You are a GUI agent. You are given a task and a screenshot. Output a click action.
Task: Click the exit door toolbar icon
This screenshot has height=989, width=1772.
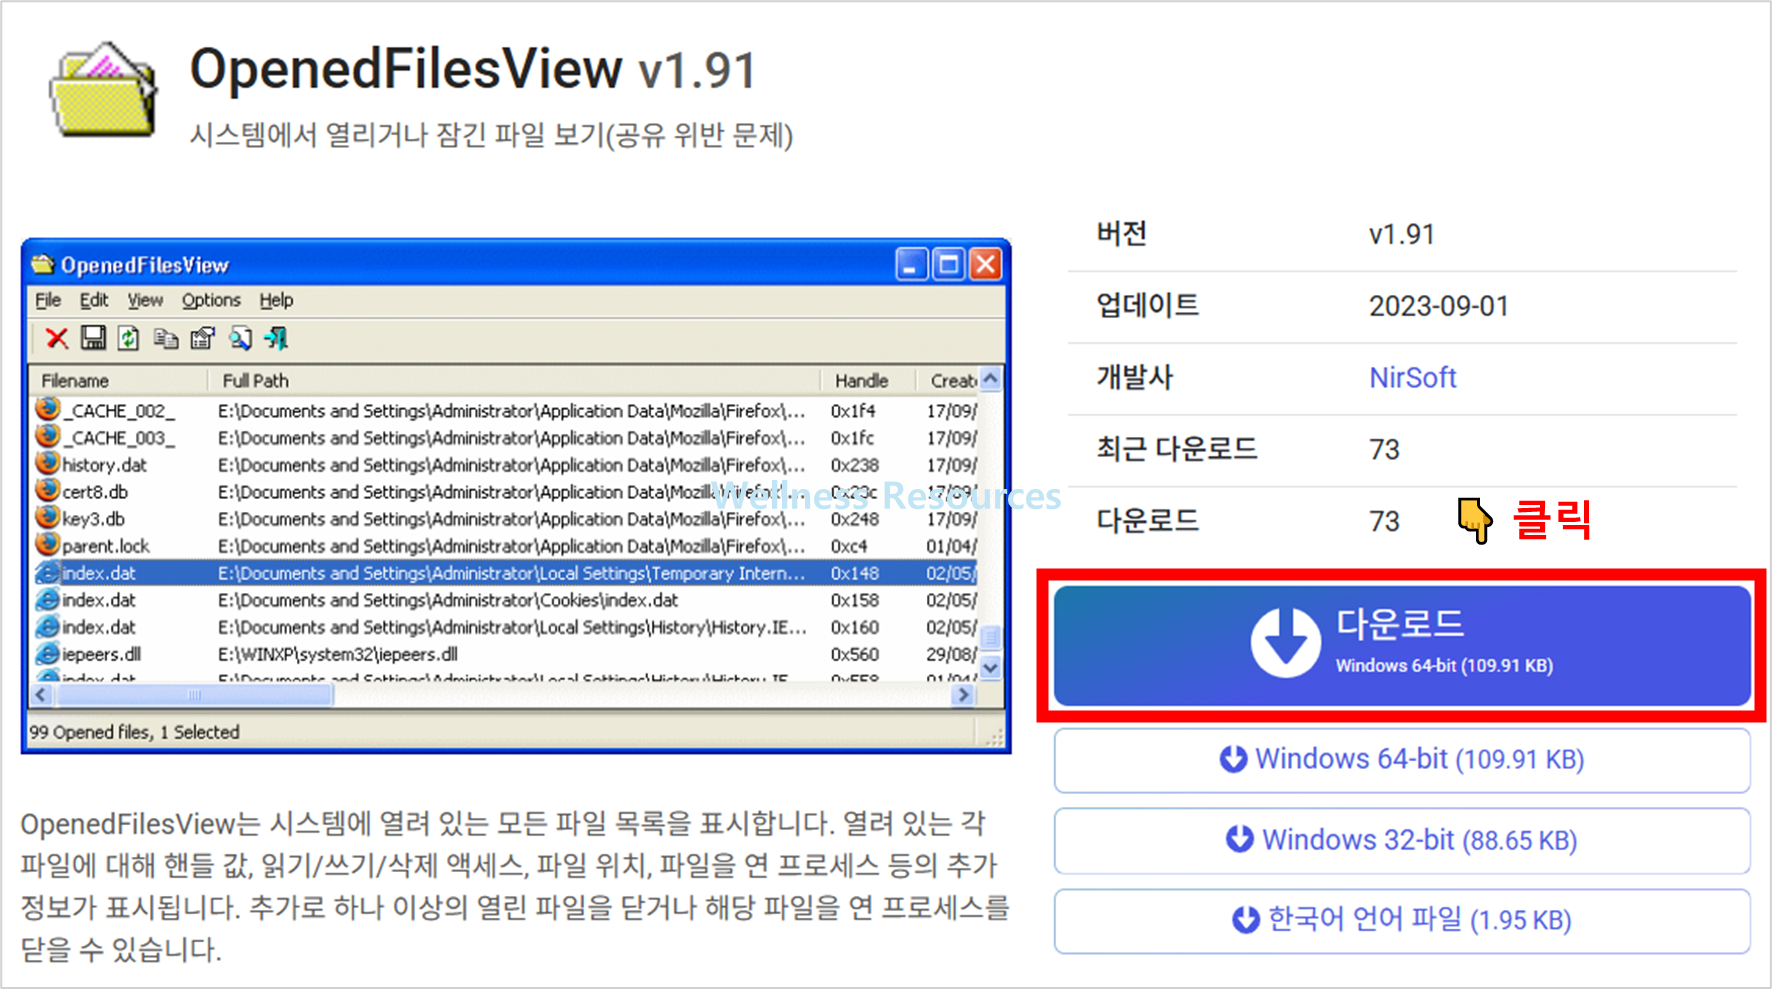276,338
